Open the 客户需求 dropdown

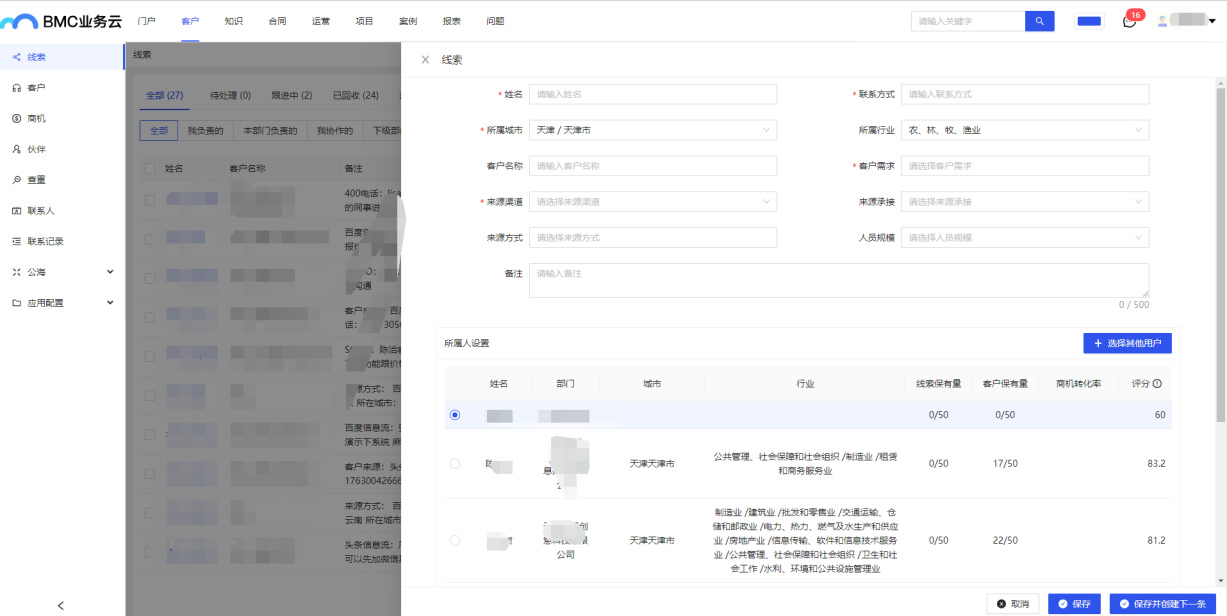(1025, 166)
